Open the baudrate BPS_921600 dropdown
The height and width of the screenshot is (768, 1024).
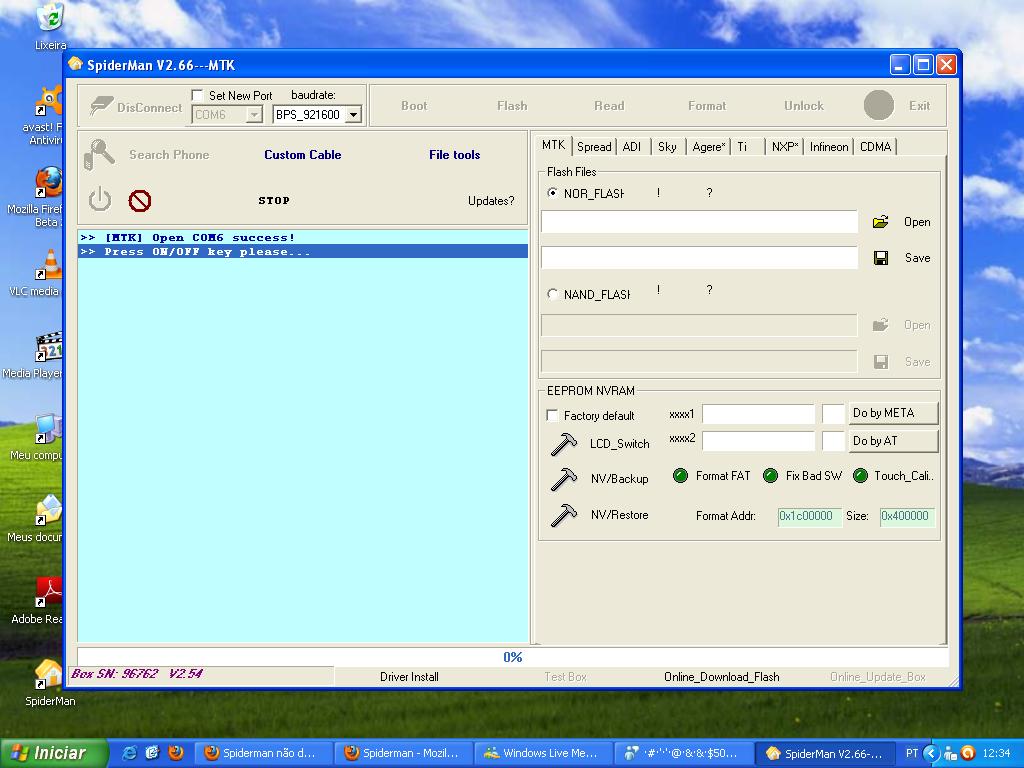353,115
